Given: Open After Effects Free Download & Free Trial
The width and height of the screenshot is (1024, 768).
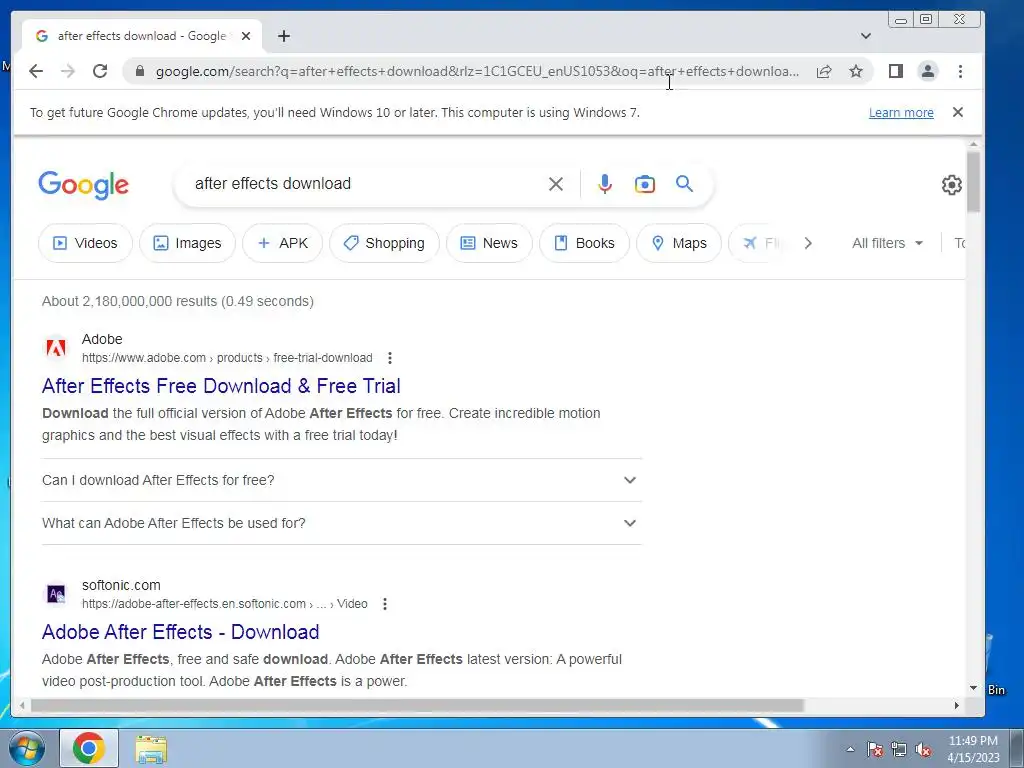Looking at the screenshot, I should (x=221, y=386).
